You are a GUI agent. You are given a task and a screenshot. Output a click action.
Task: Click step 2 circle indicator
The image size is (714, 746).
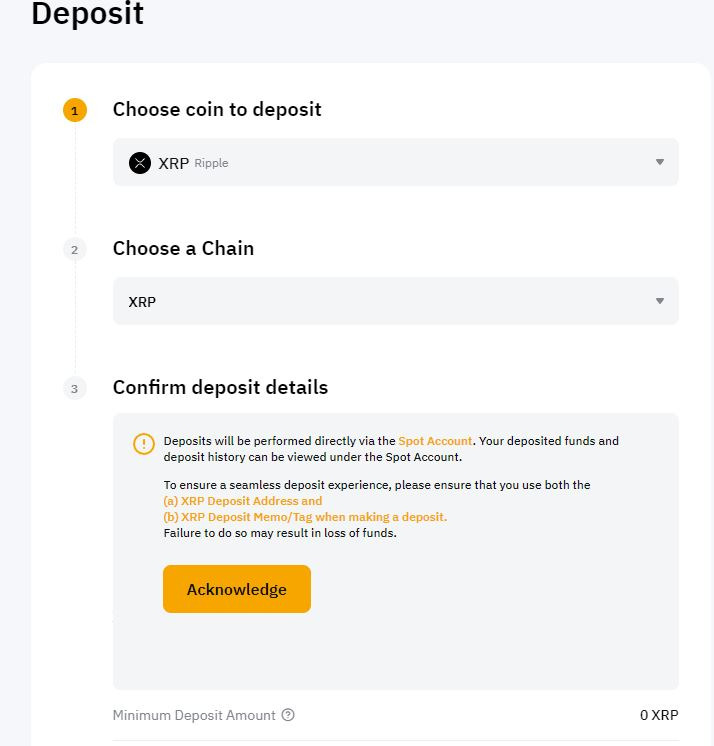pos(75,249)
